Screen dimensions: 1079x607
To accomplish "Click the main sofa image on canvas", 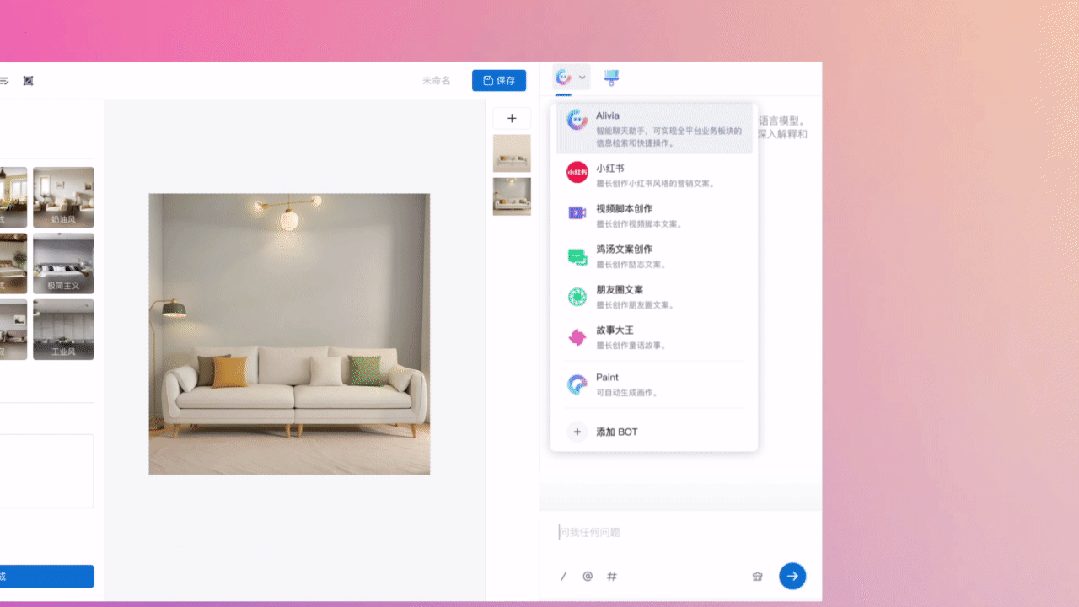I will click(289, 334).
